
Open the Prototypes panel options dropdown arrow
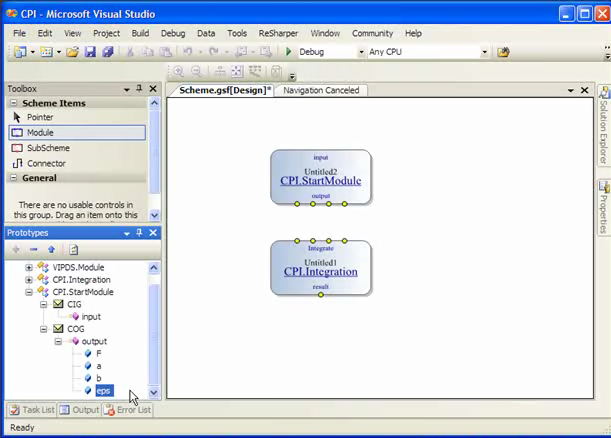(x=127, y=233)
